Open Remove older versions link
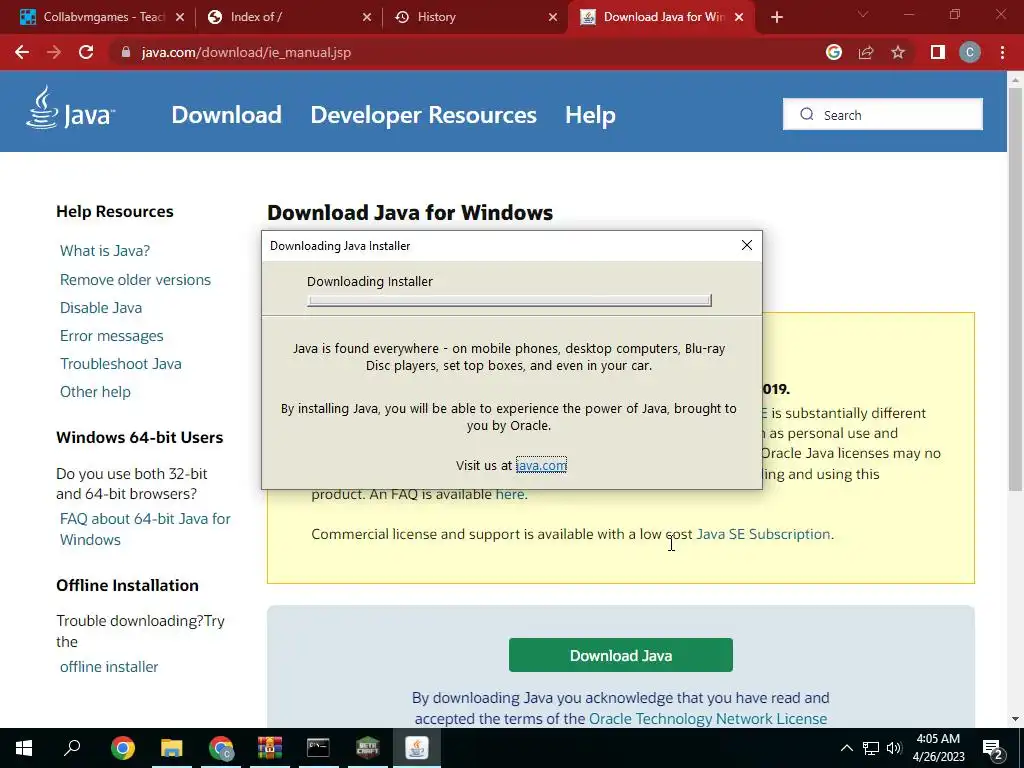The height and width of the screenshot is (768, 1024). pos(135,280)
